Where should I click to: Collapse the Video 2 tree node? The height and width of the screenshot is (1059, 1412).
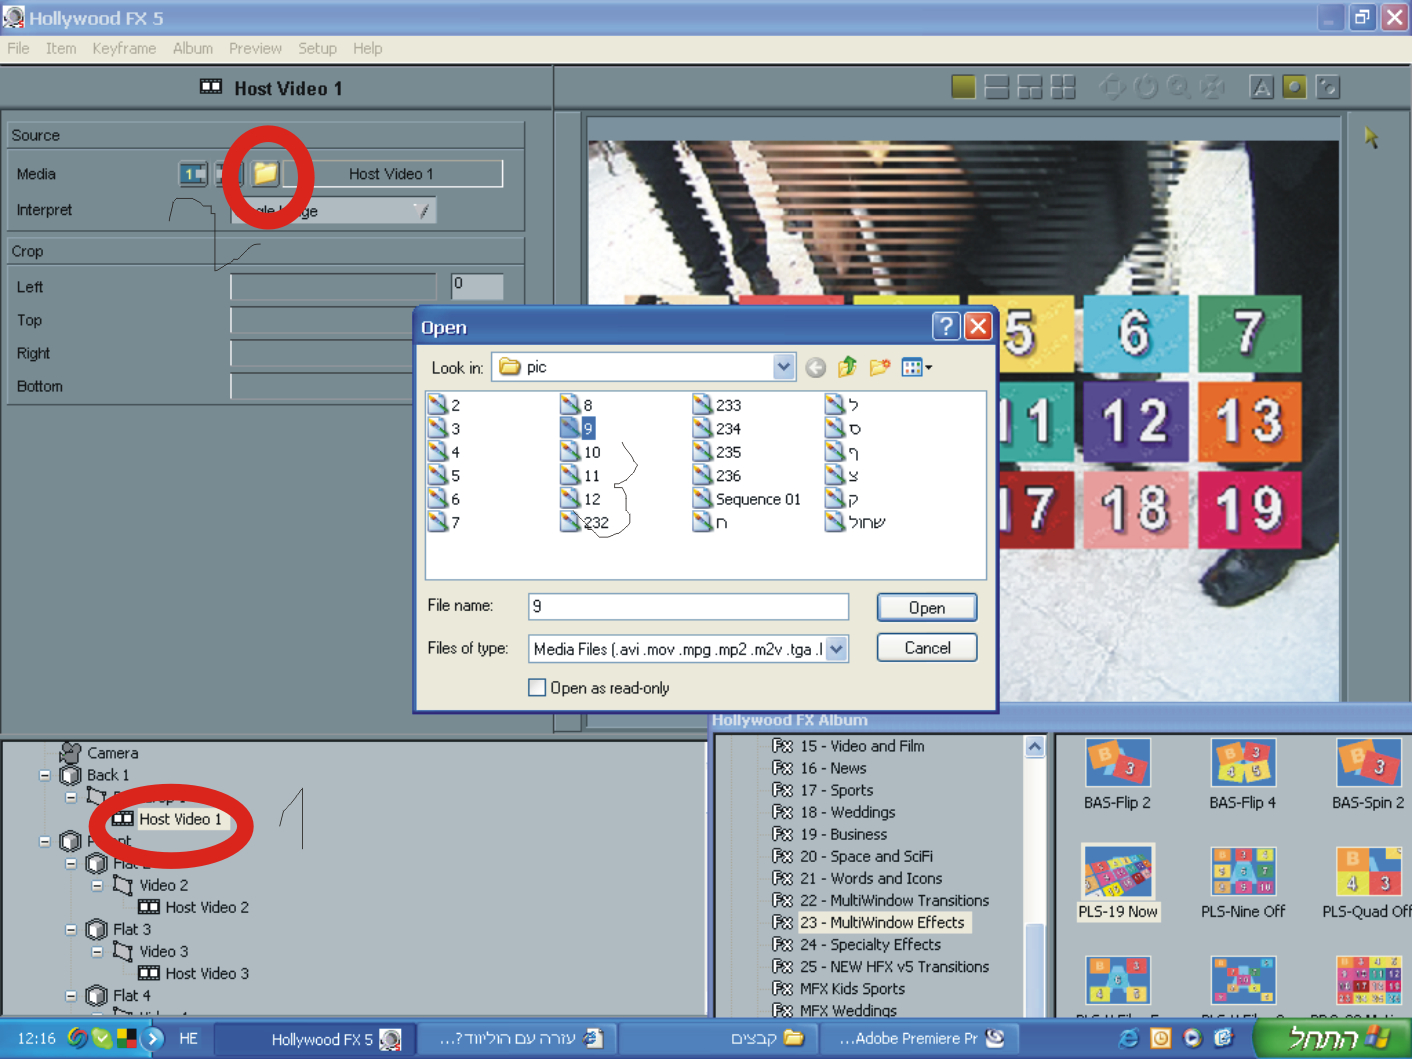pos(97,885)
